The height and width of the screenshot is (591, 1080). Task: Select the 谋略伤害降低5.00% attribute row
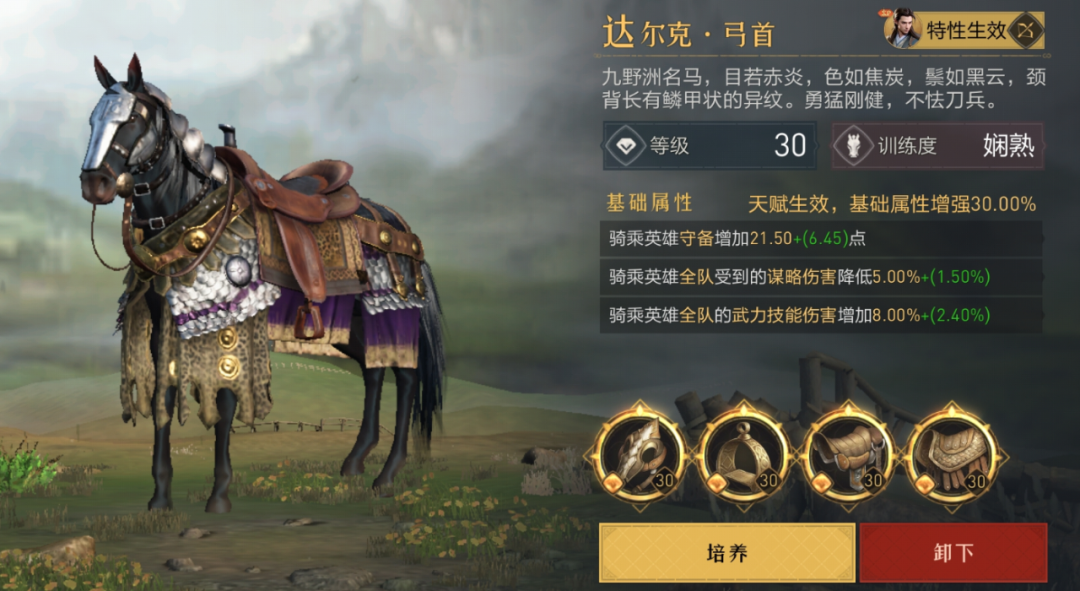click(x=821, y=277)
